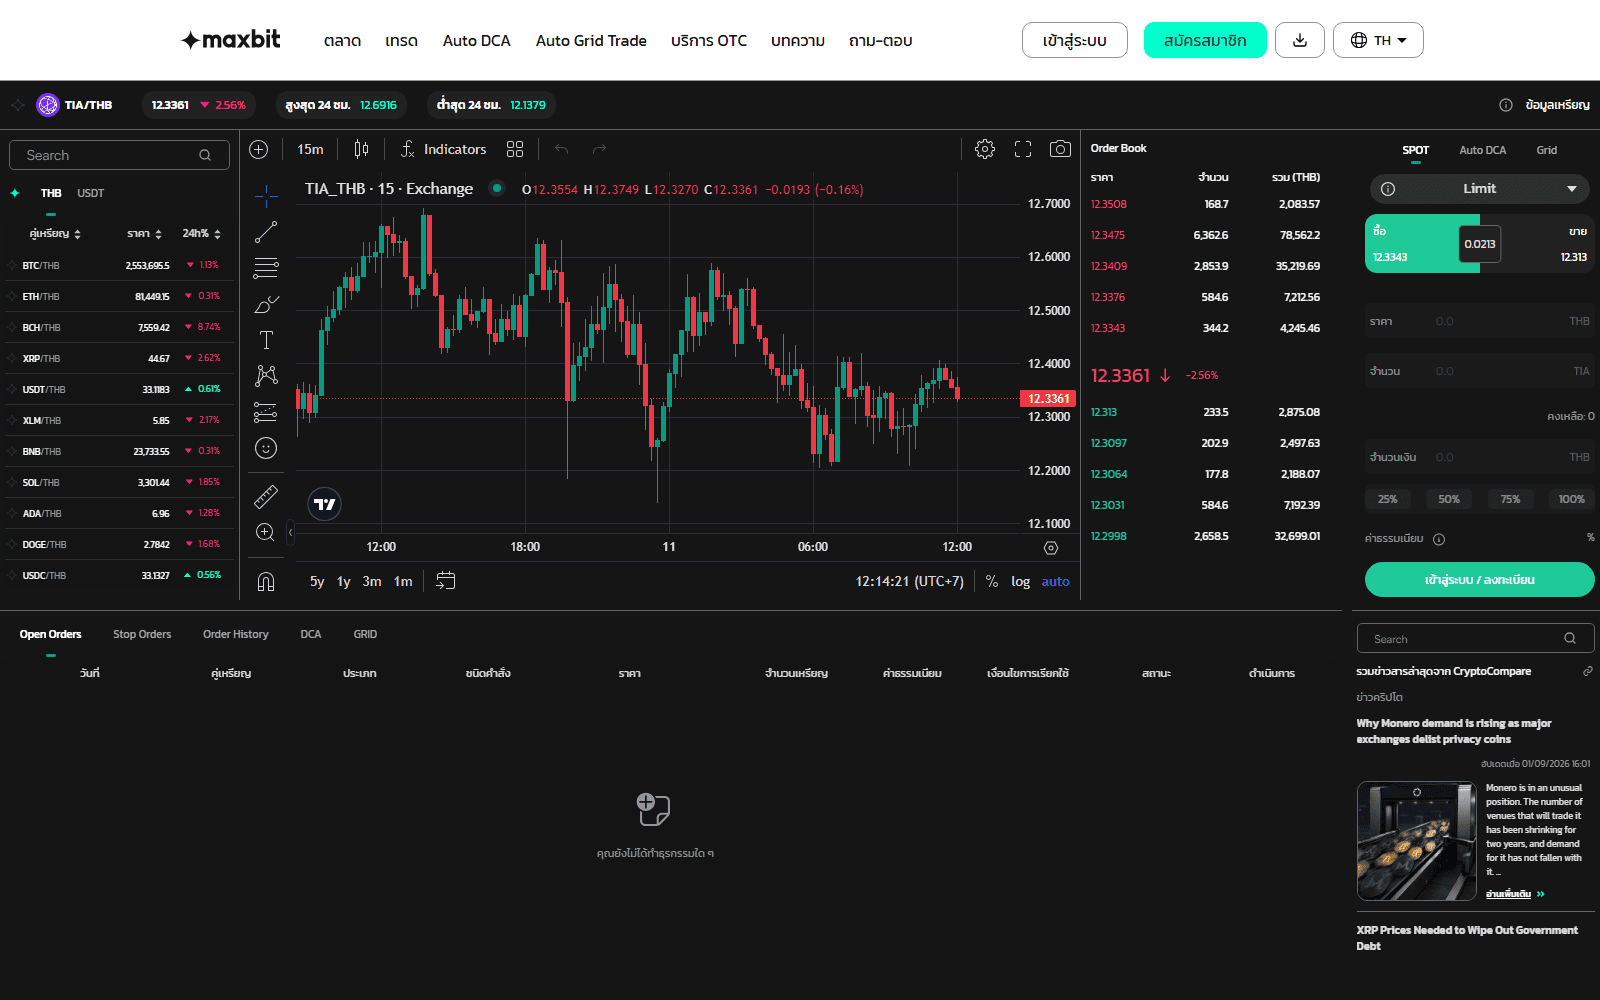The width and height of the screenshot is (1600, 1000).
Task: Open the forecasting and measurement tools
Action: click(x=266, y=412)
